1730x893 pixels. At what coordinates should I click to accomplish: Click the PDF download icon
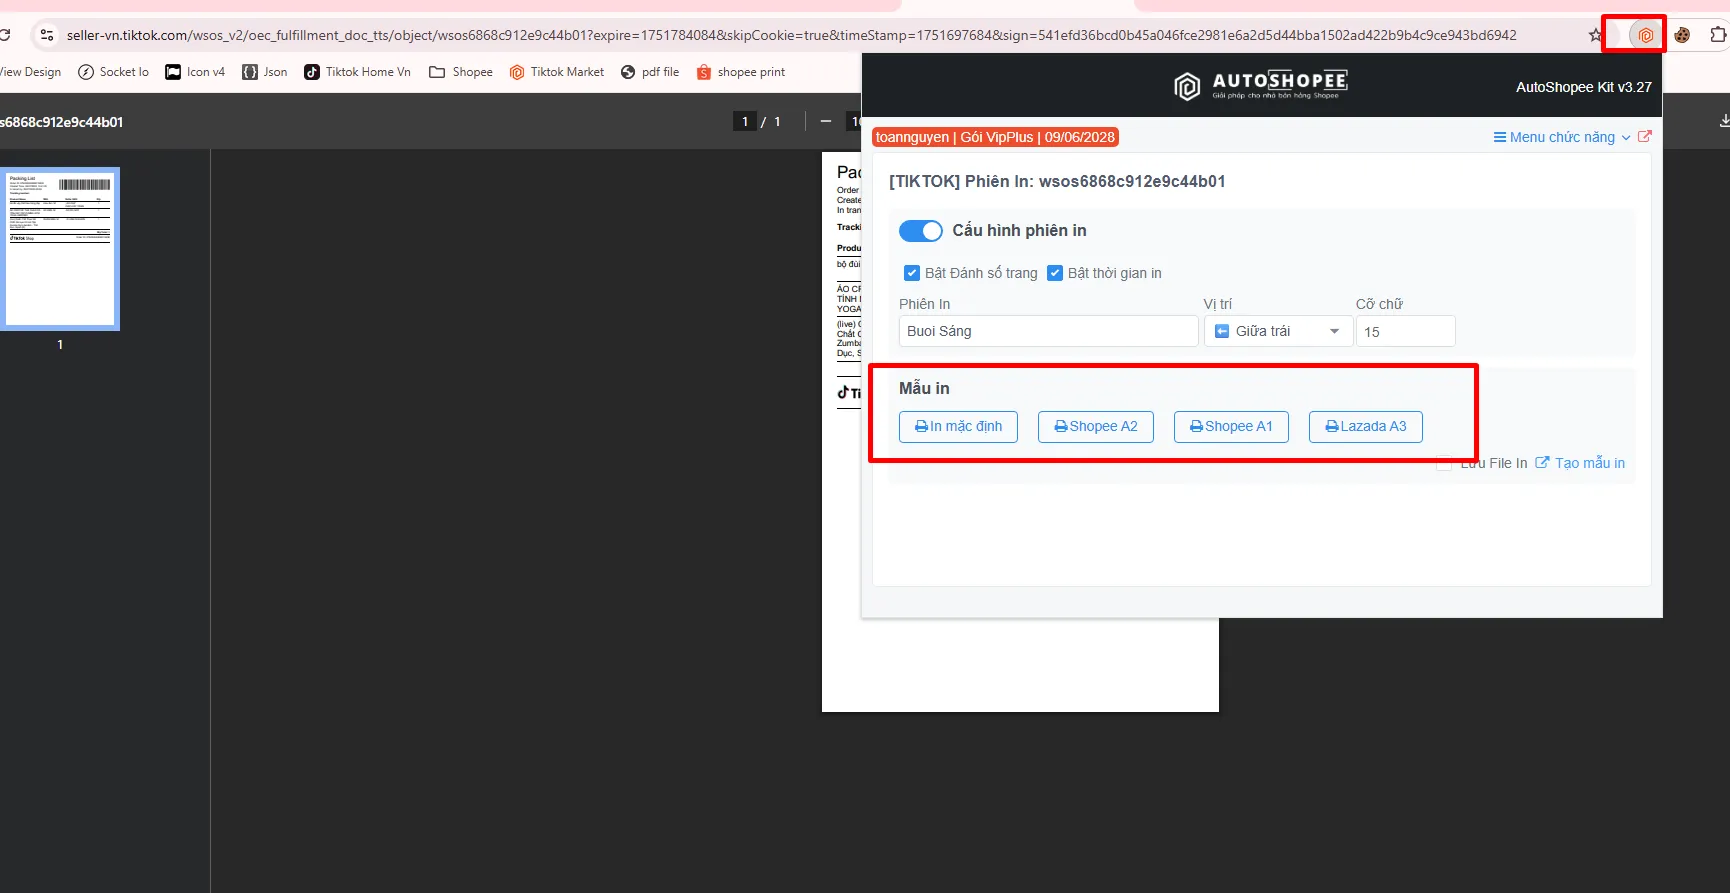[1724, 121]
